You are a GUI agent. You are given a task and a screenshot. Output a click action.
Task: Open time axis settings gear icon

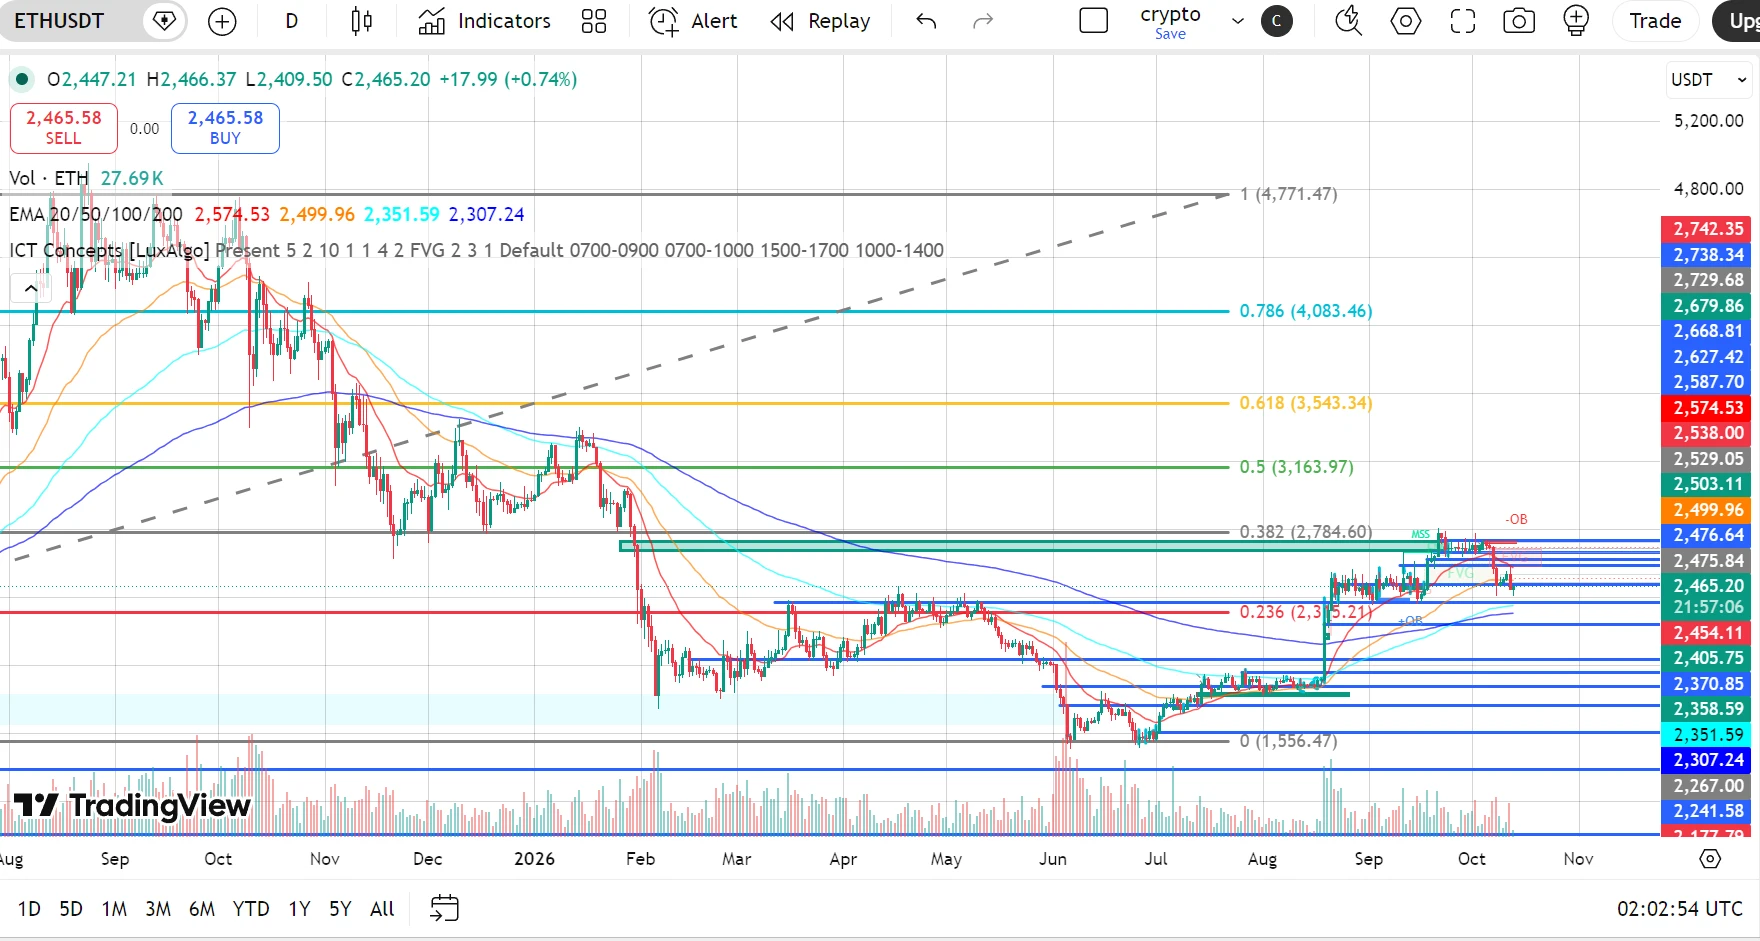(1710, 859)
